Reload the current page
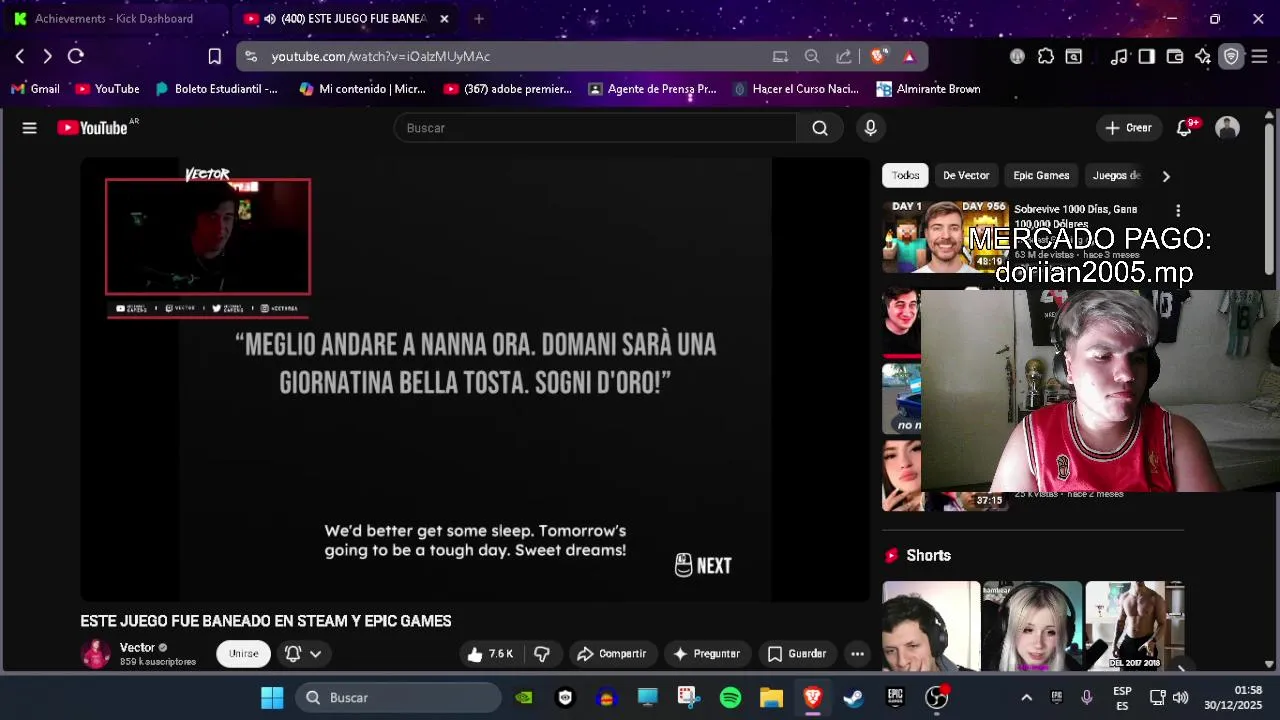 (x=76, y=56)
